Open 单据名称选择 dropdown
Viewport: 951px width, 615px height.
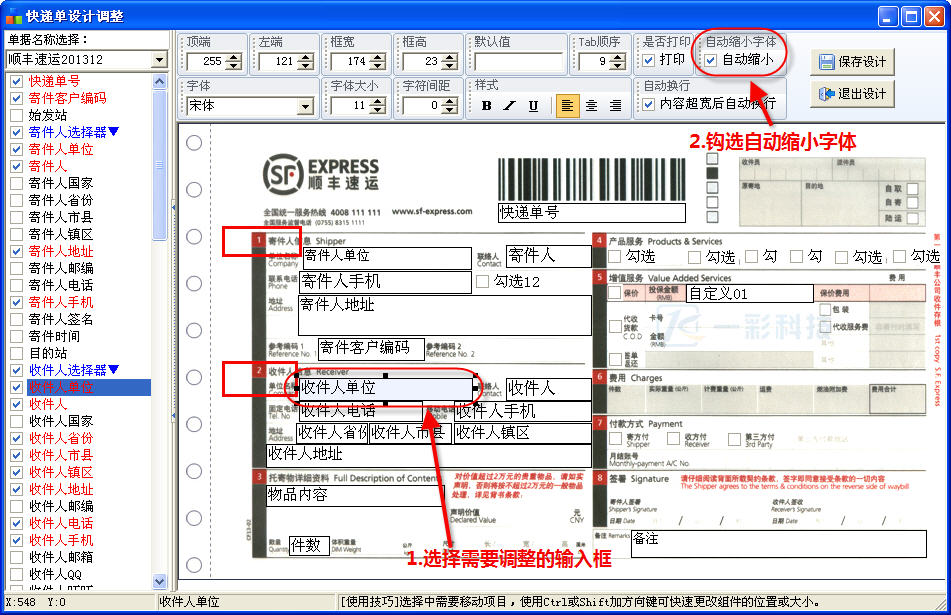160,59
